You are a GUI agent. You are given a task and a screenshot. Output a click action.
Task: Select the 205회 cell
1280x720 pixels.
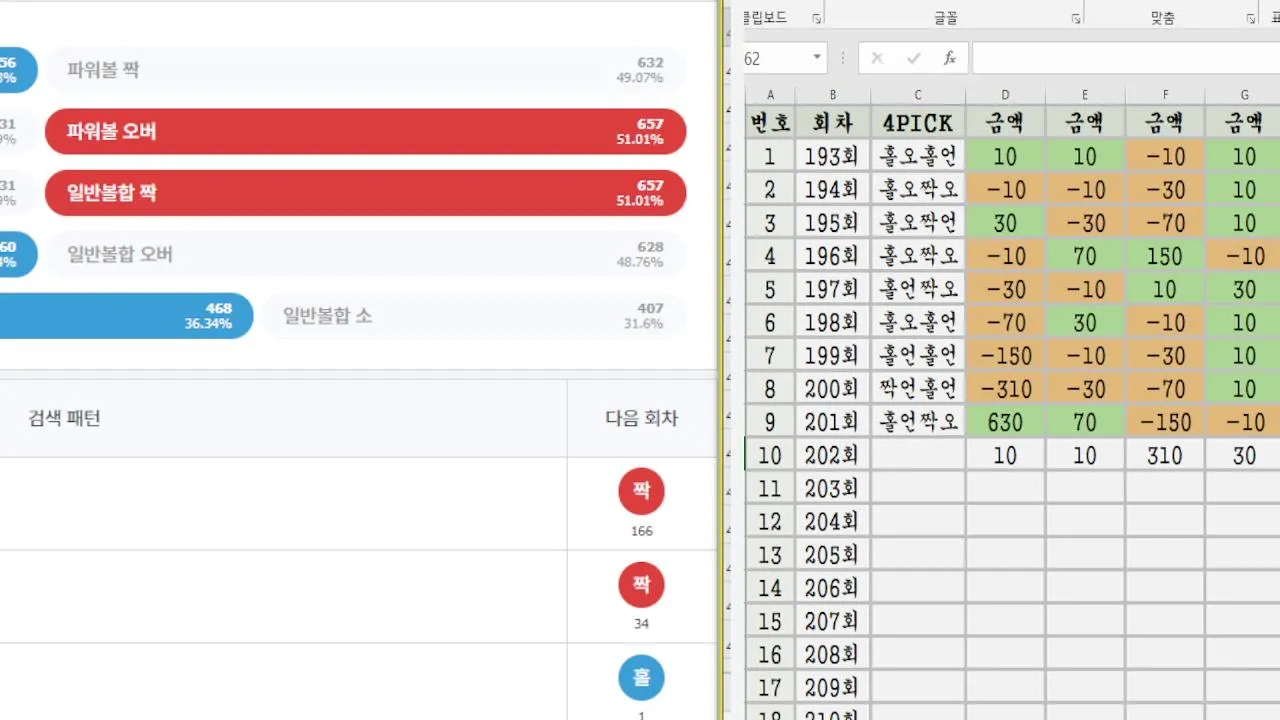pos(833,554)
